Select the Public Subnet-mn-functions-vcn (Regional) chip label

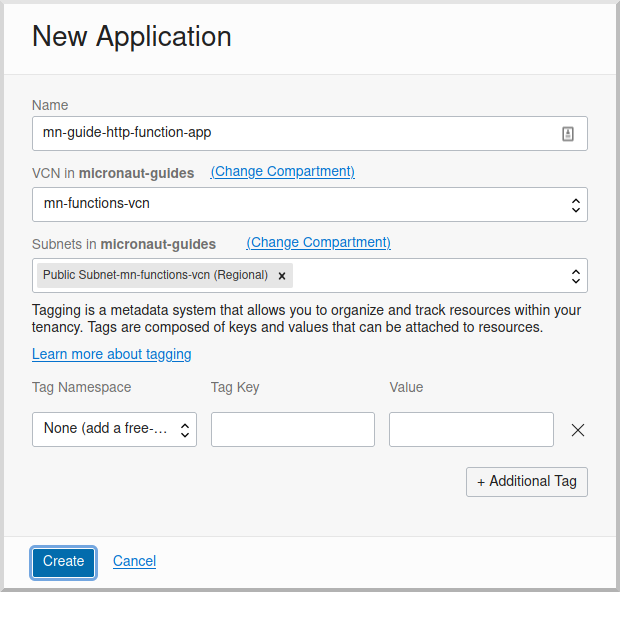(x=155, y=275)
